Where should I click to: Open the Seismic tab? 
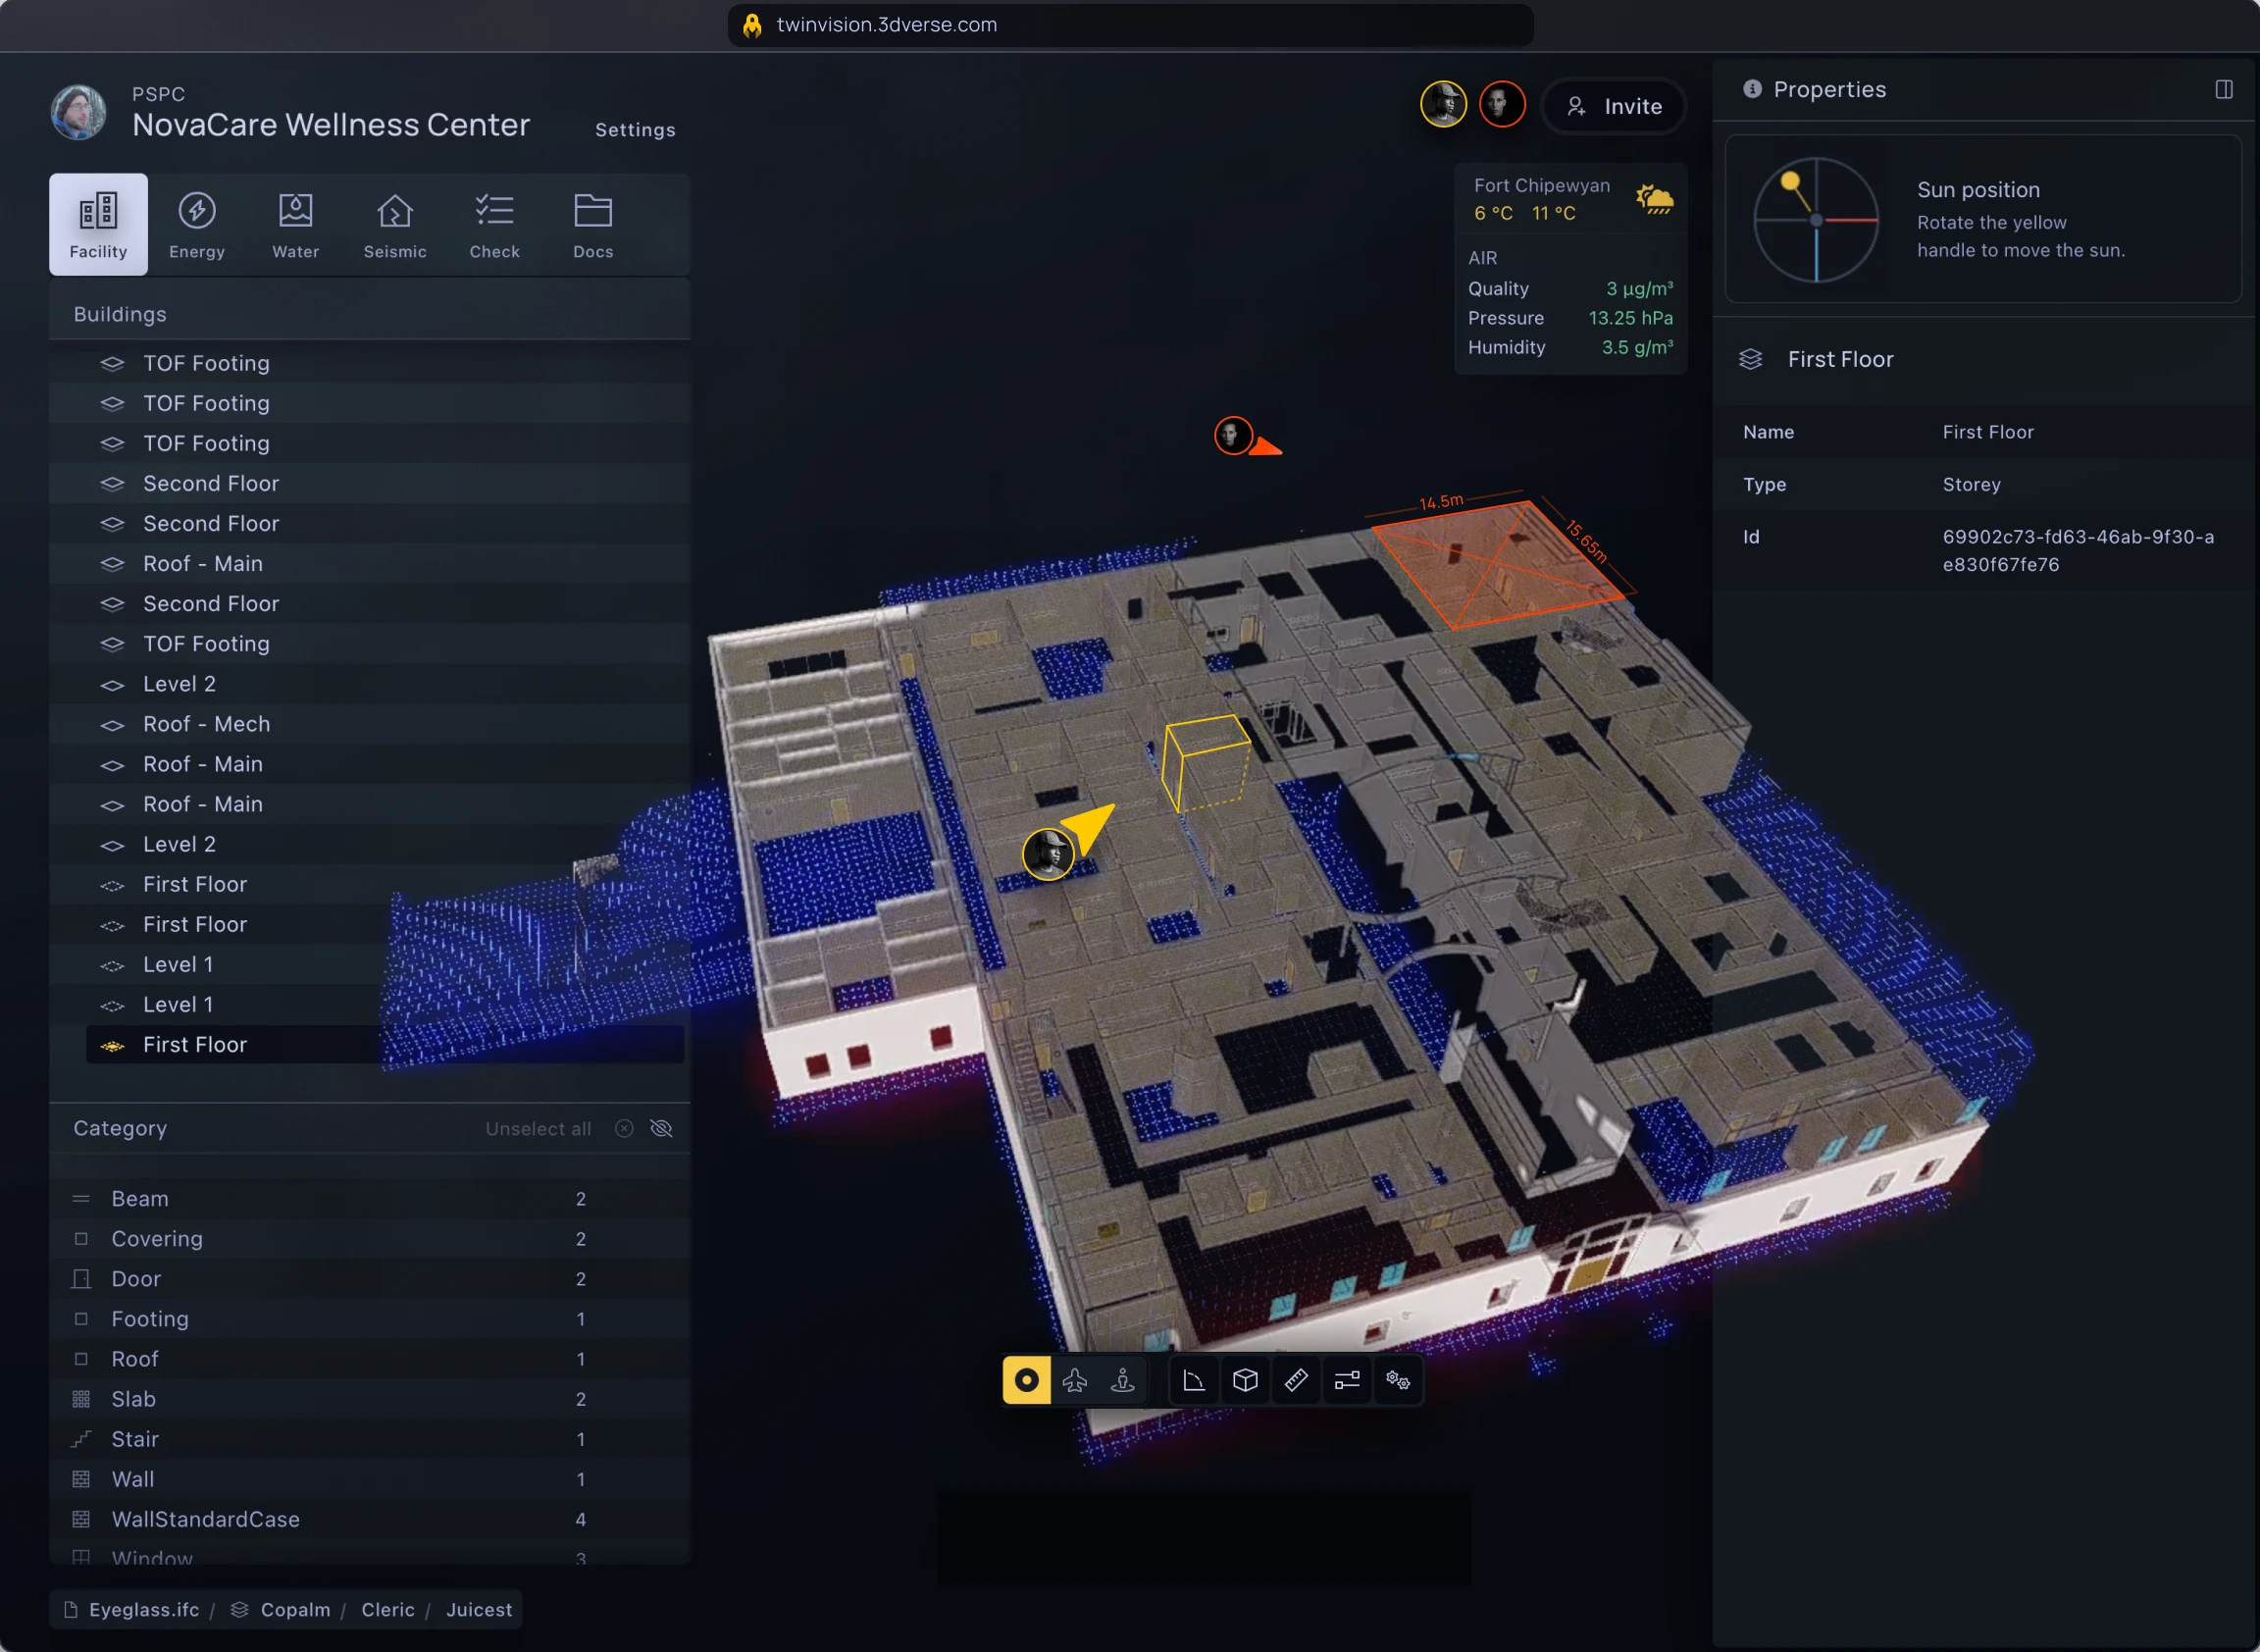pos(395,223)
